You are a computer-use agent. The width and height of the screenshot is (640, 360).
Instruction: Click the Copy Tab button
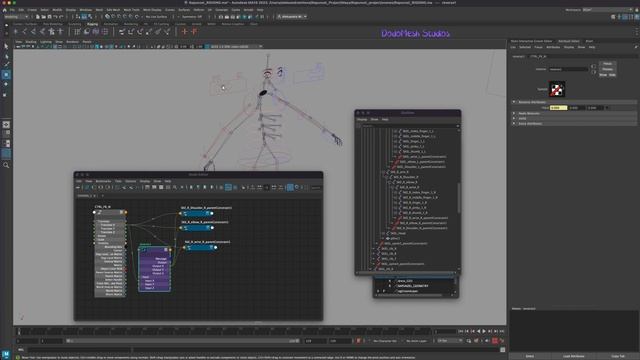(618, 356)
